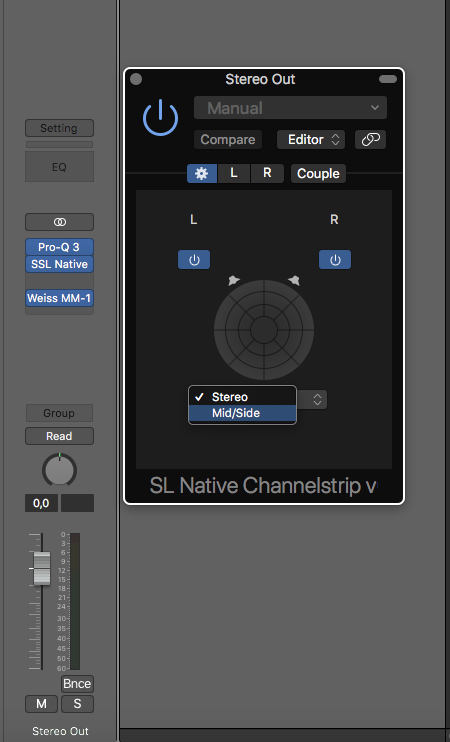
Task: Select the left speaker icon on panner
Action: pyautogui.click(x=234, y=280)
